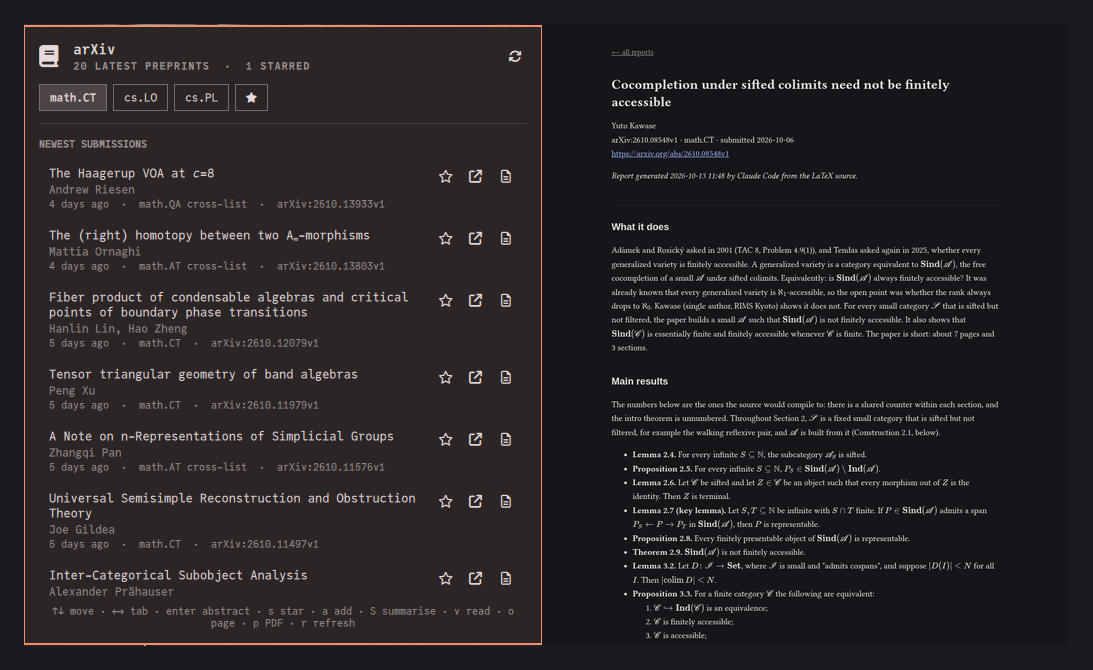Screen dimensions: 1093x670
Task: Star the Fiber product of condensable algebras paper
Action: coord(445,300)
